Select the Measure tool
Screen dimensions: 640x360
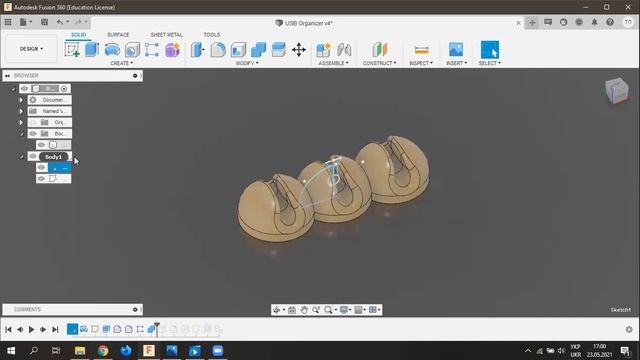[421, 50]
